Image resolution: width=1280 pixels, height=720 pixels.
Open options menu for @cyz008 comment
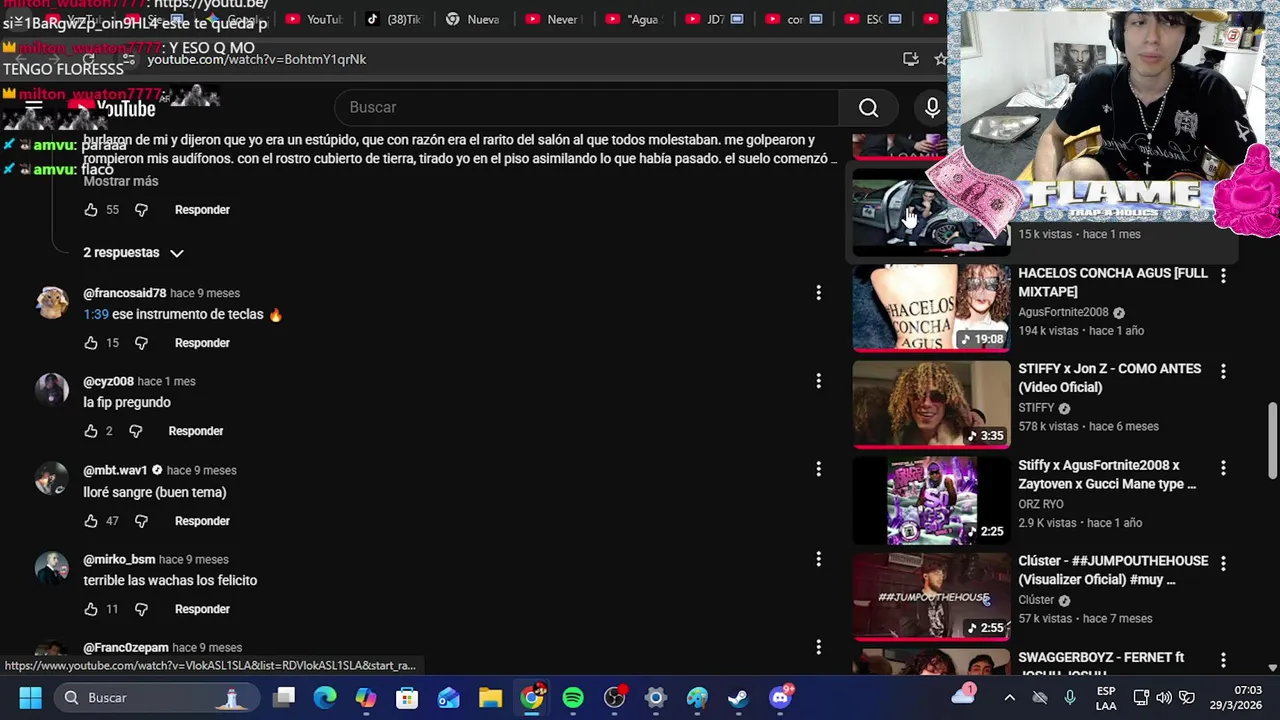818,380
